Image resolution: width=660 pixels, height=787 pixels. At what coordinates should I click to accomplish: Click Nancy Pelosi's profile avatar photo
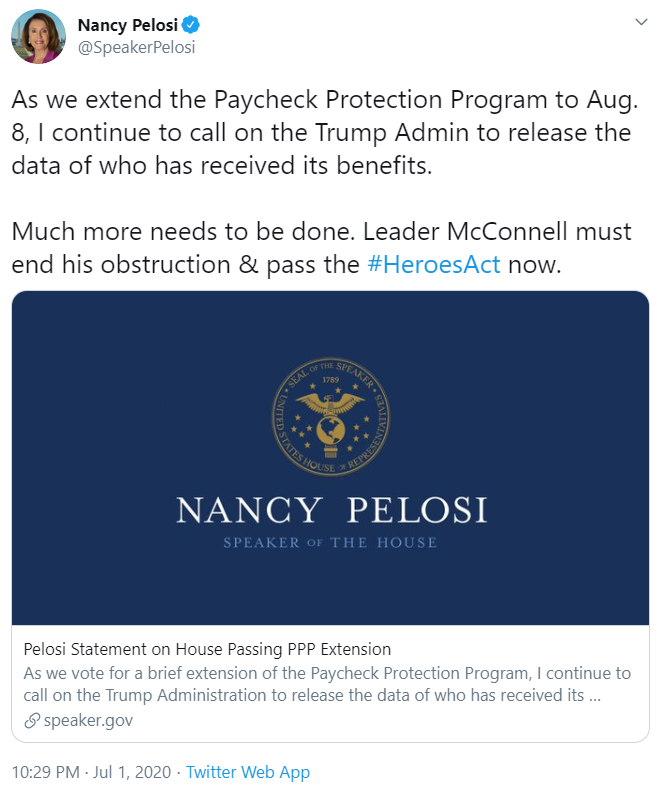pos(36,39)
